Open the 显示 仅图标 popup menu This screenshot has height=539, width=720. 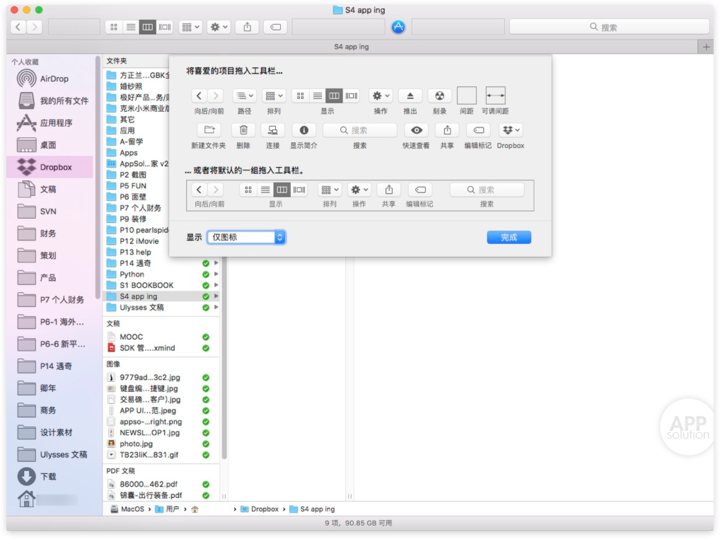246,237
